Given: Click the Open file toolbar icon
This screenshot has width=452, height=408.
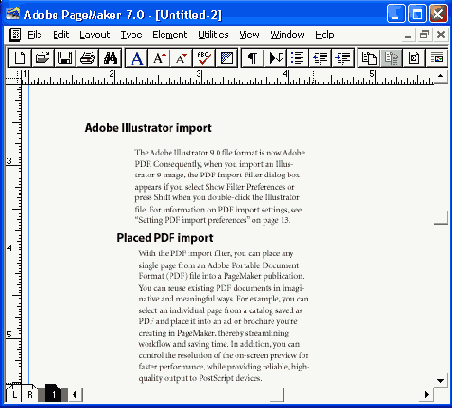Looking at the screenshot, I should click(x=42, y=58).
